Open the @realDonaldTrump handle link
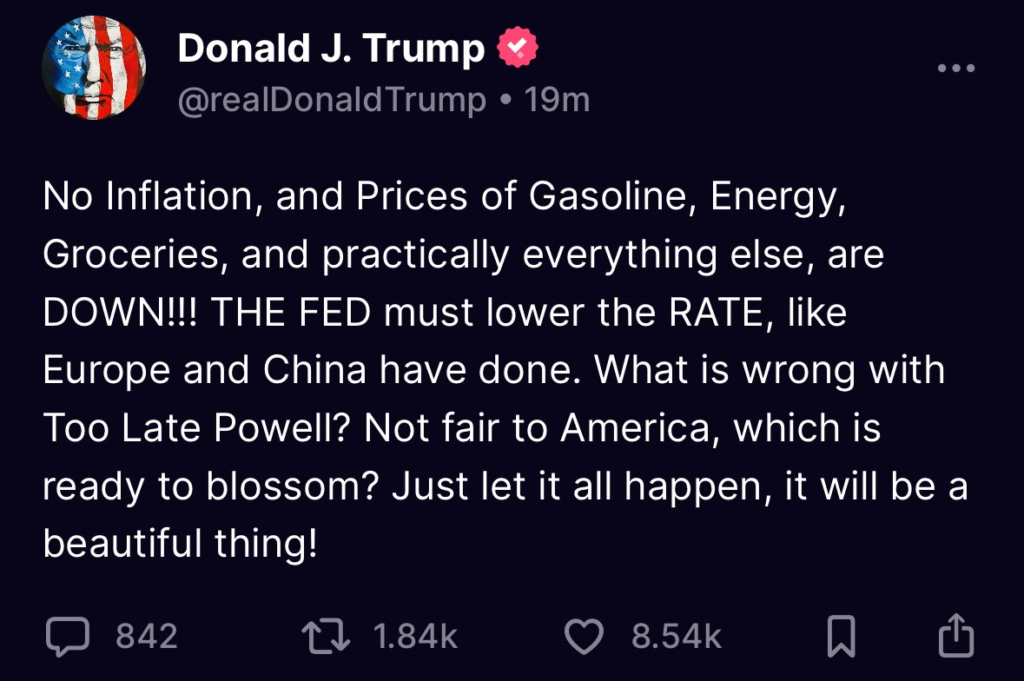Viewport: 1024px width, 681px height. [332, 99]
